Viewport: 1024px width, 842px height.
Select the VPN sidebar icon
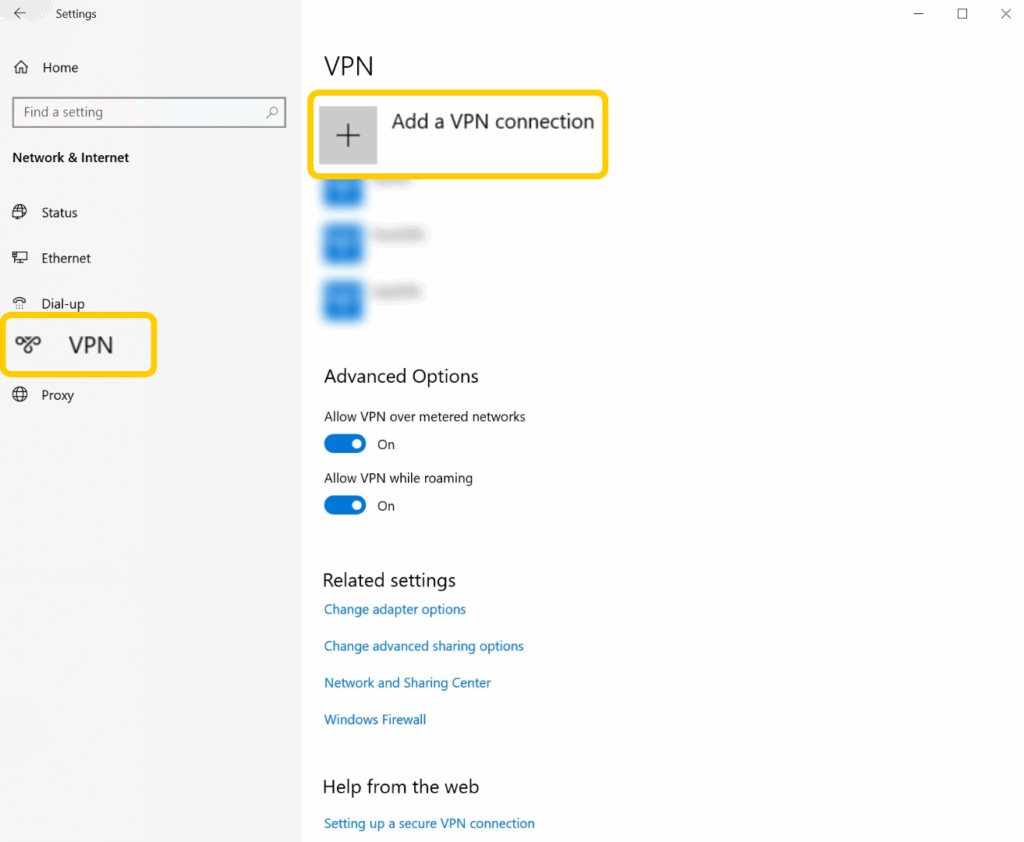28,345
